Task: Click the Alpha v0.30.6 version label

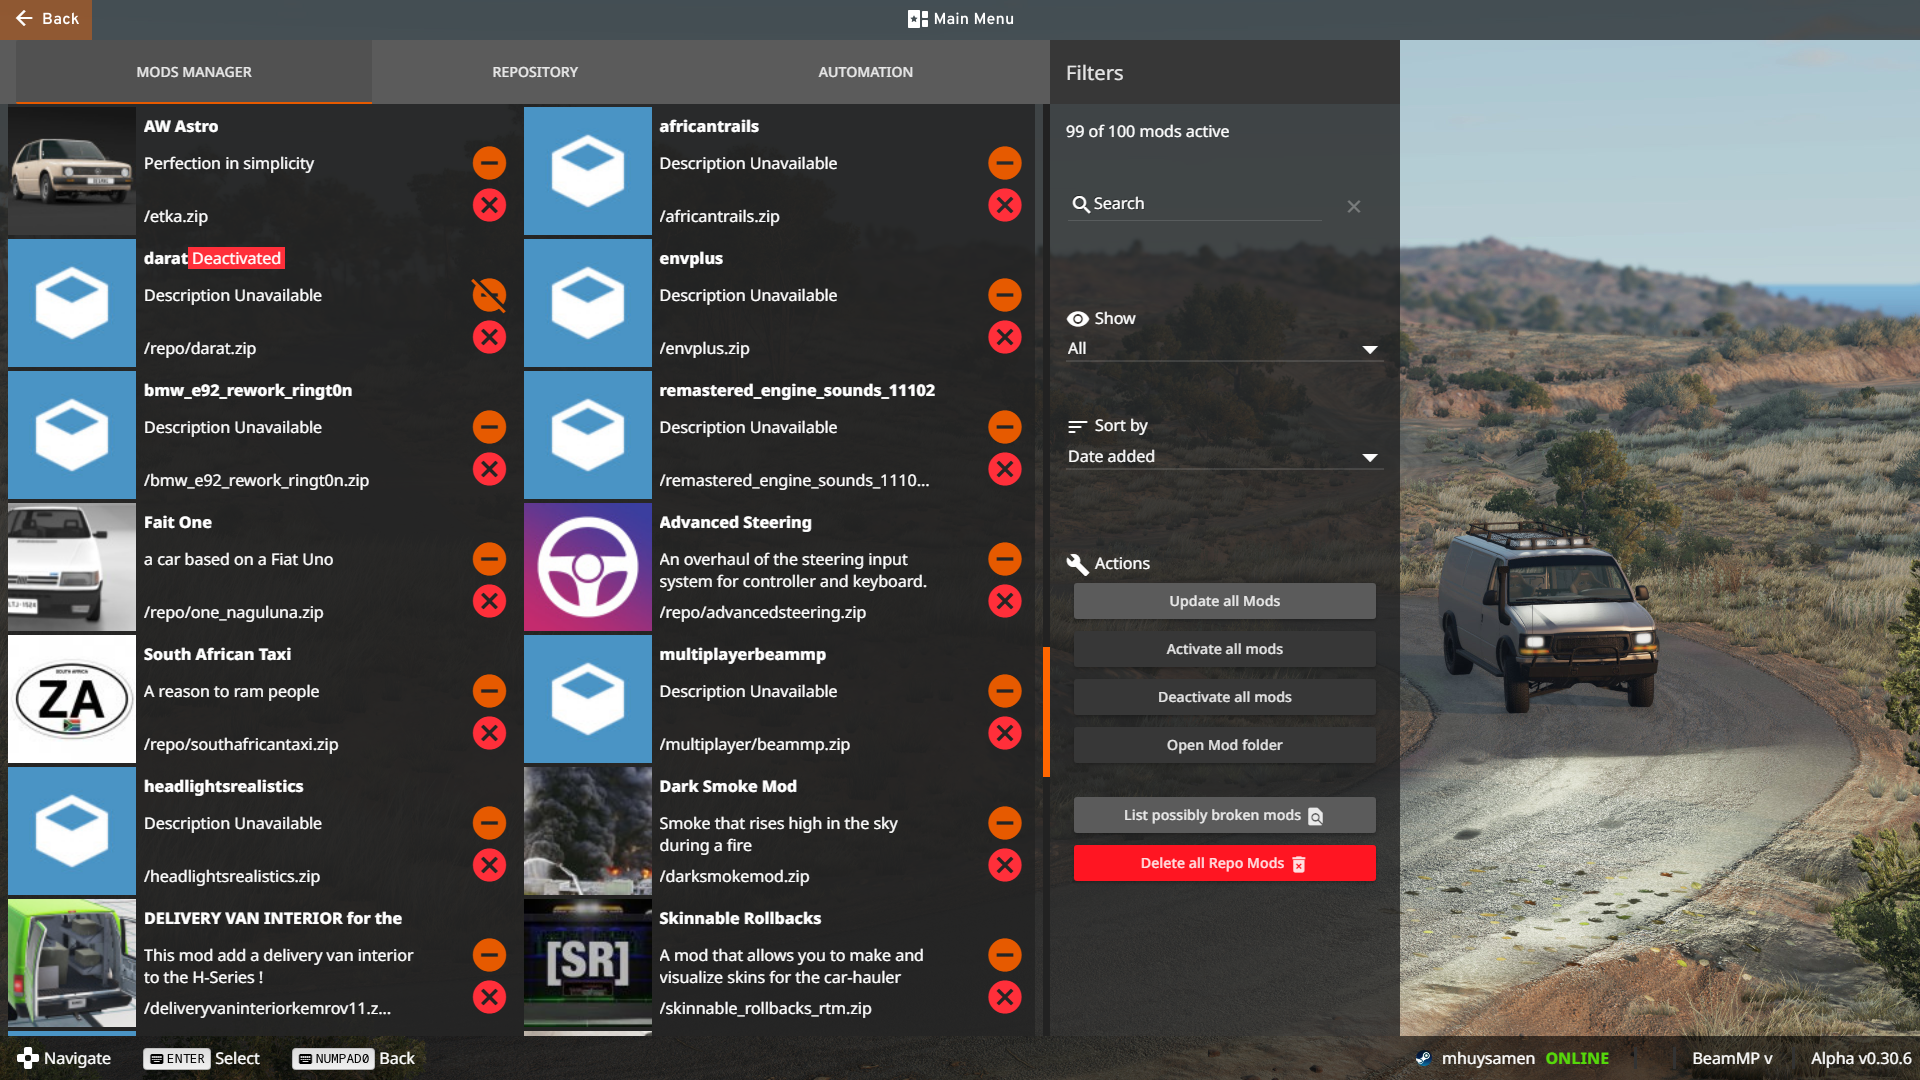Action: pos(1860,1058)
